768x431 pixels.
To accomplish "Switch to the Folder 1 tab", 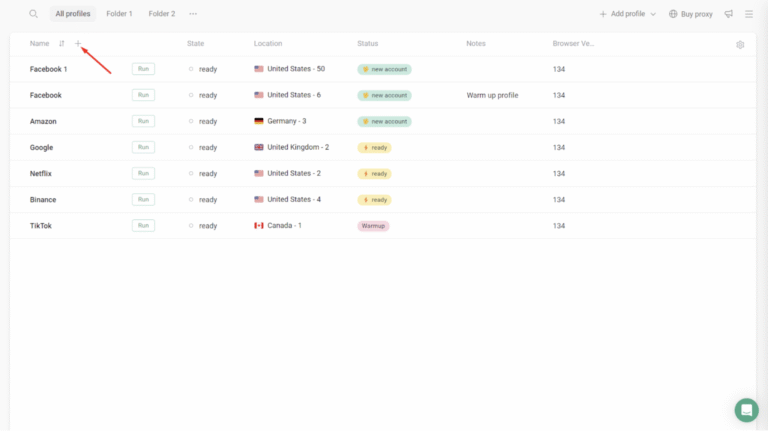I will point(119,14).
